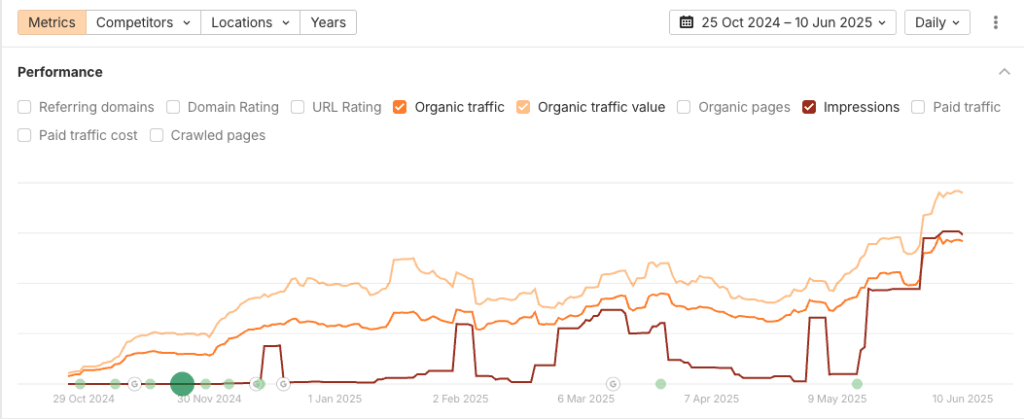The height and width of the screenshot is (419, 1024).
Task: Click the green dot marker near 9 May 2025
Action: [x=857, y=383]
